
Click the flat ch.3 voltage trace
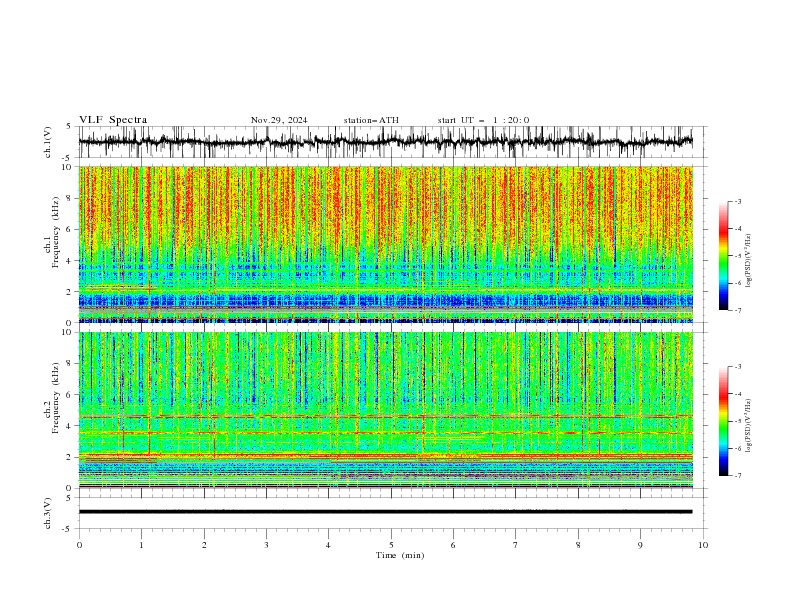(x=385, y=512)
